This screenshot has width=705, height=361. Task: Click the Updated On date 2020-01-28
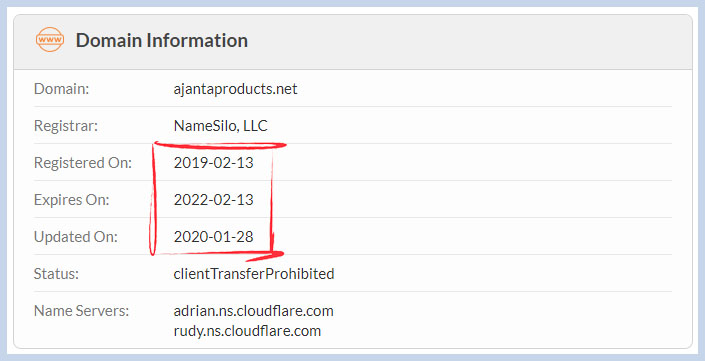[214, 236]
